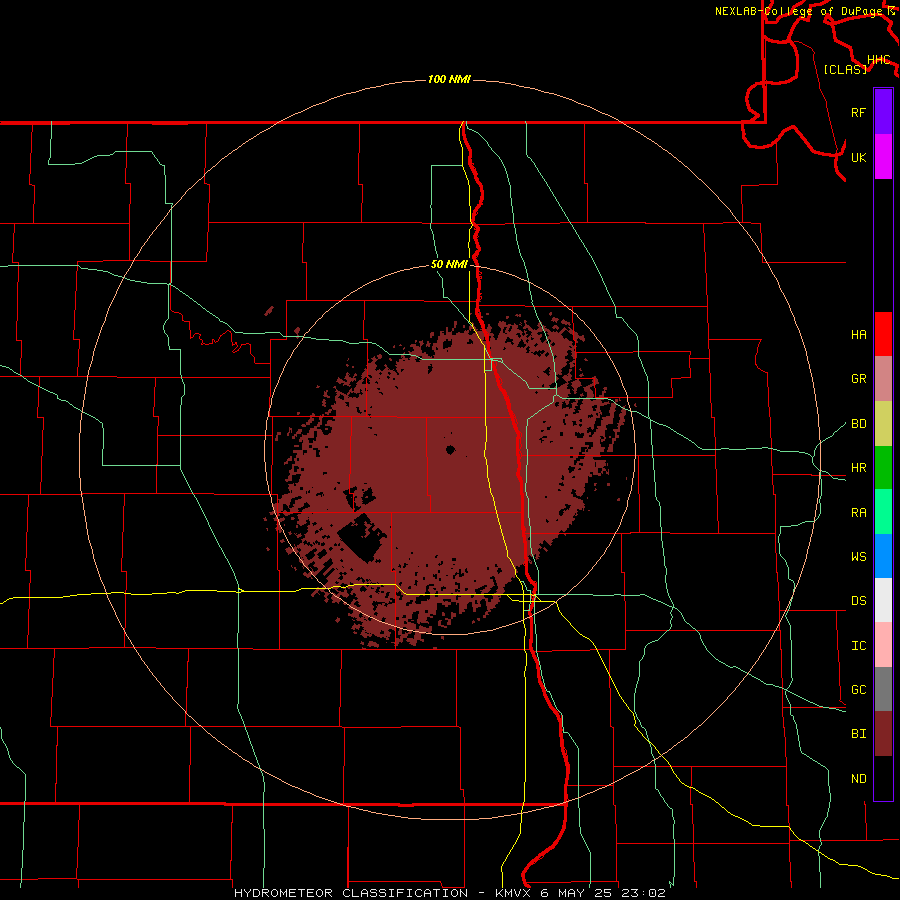Click the HR legend label
The height and width of the screenshot is (900, 900).
(x=858, y=468)
